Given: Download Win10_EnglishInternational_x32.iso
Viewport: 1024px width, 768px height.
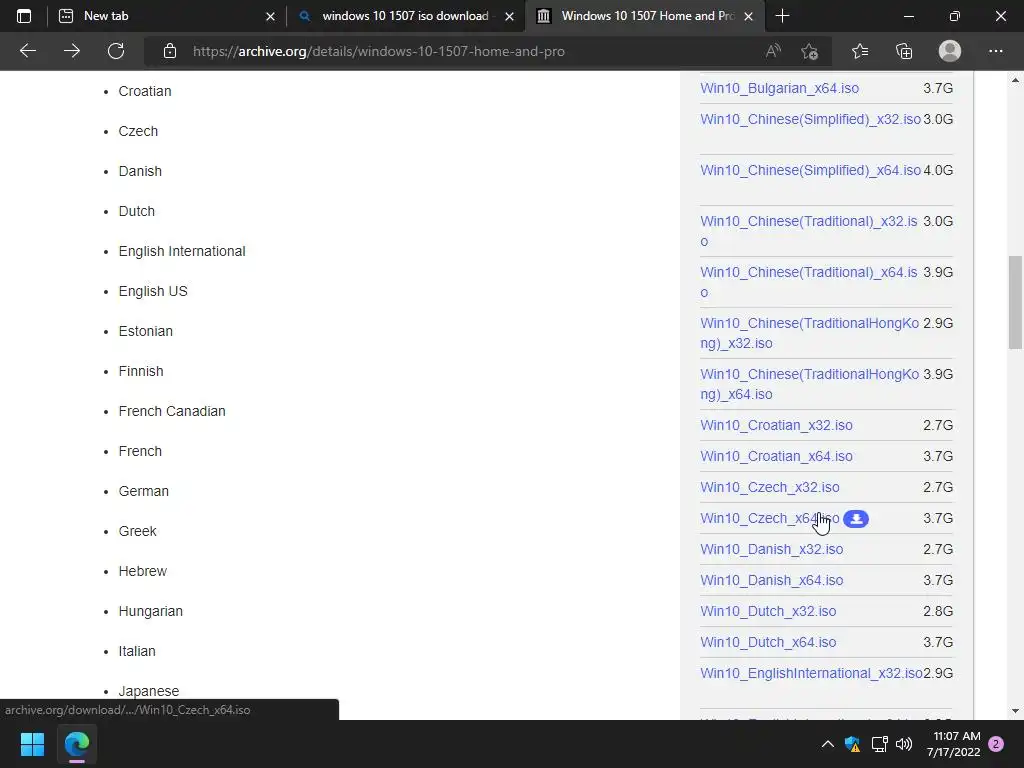Looking at the screenshot, I should [x=811, y=673].
